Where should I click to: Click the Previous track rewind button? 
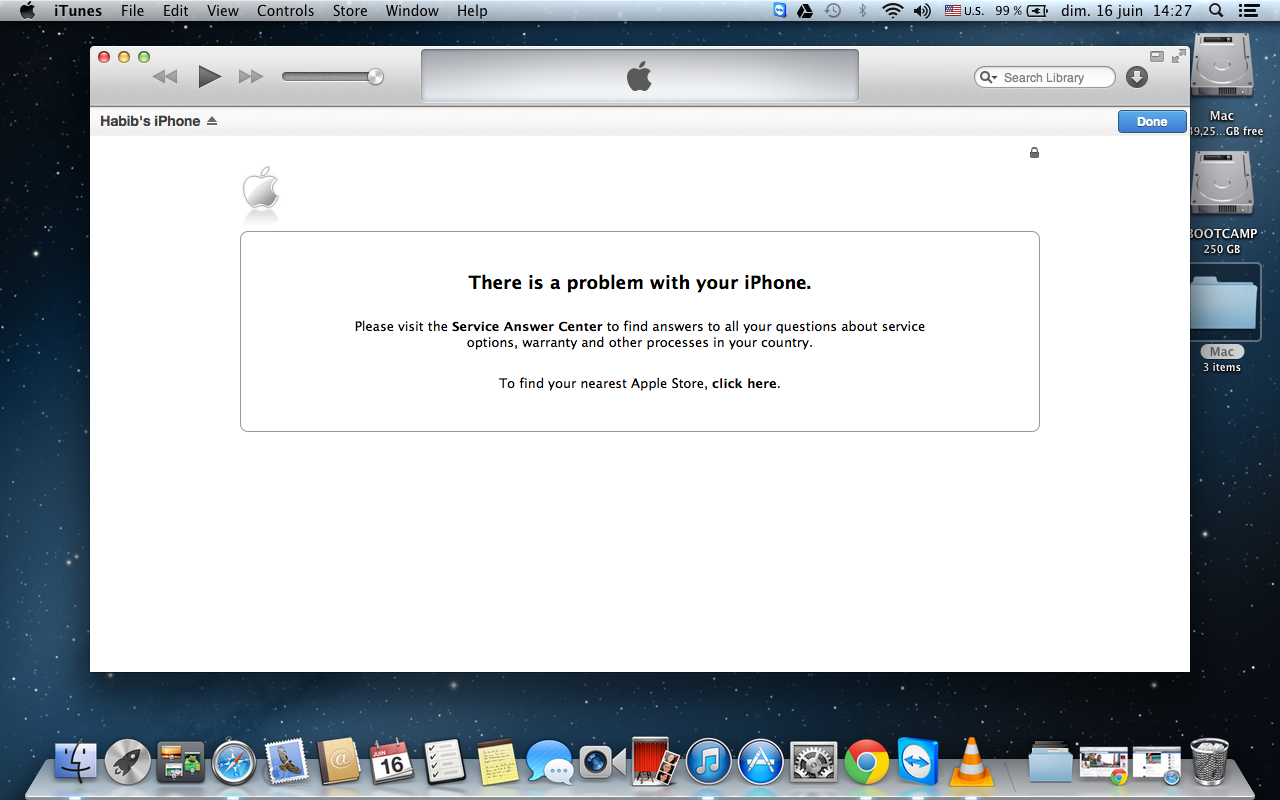[165, 77]
